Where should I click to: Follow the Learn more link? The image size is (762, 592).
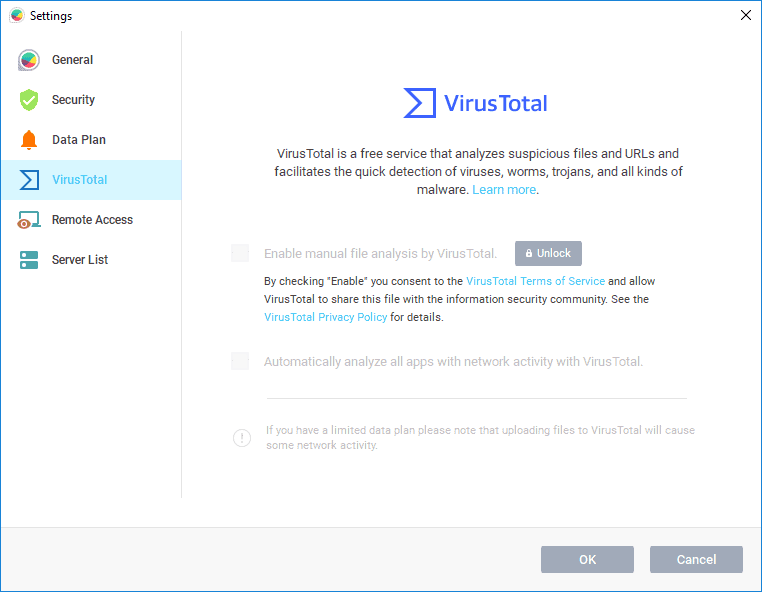504,190
